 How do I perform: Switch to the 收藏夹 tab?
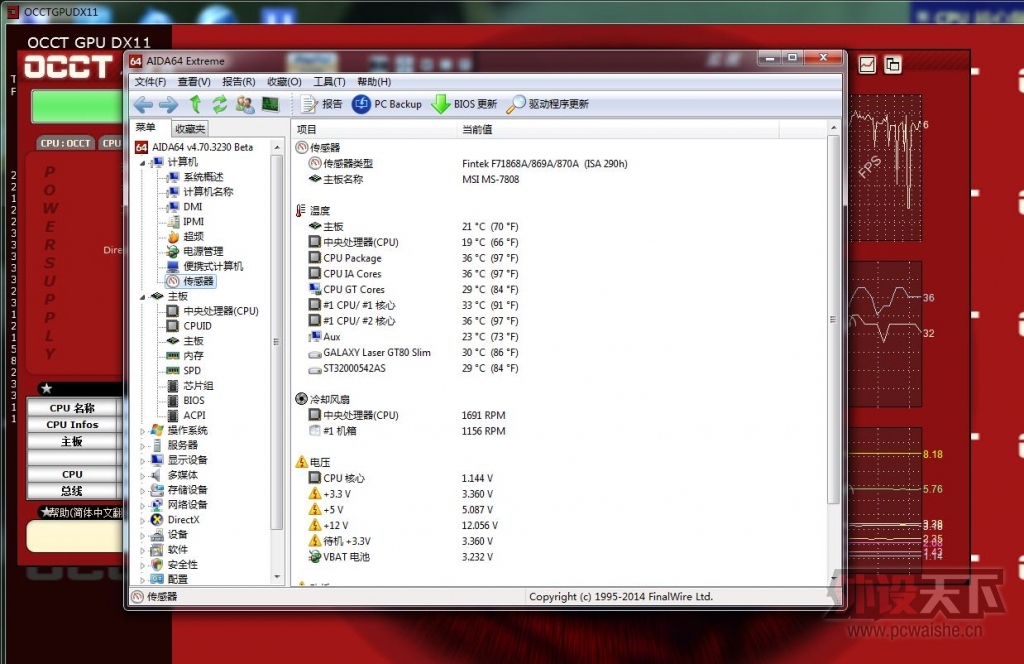(x=190, y=129)
